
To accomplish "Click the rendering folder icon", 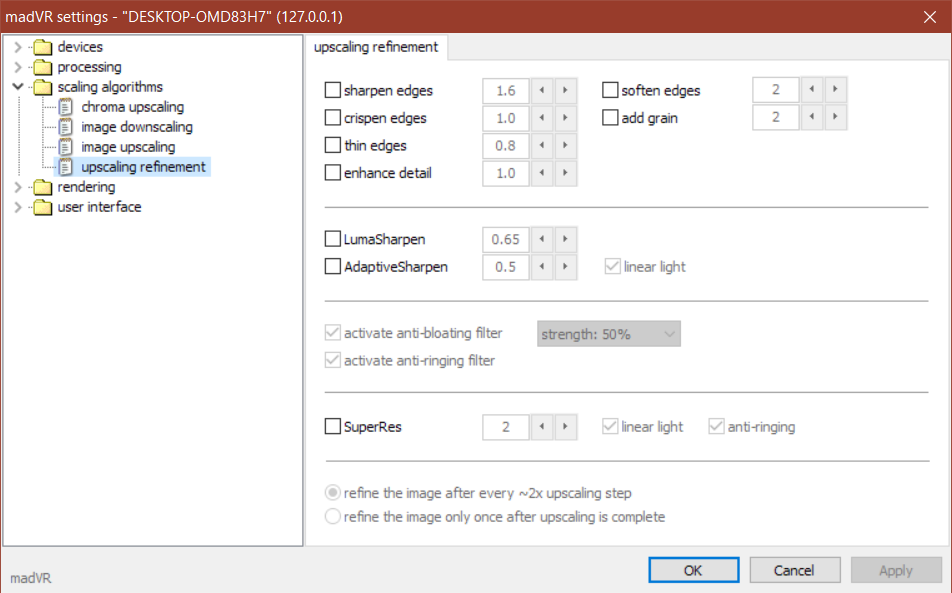I will 42,187.
